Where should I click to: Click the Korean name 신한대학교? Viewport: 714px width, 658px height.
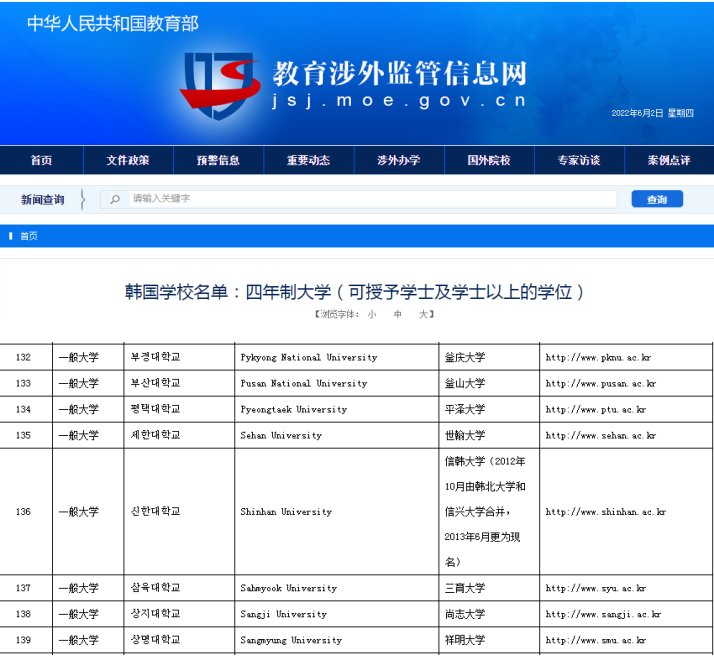(155, 511)
